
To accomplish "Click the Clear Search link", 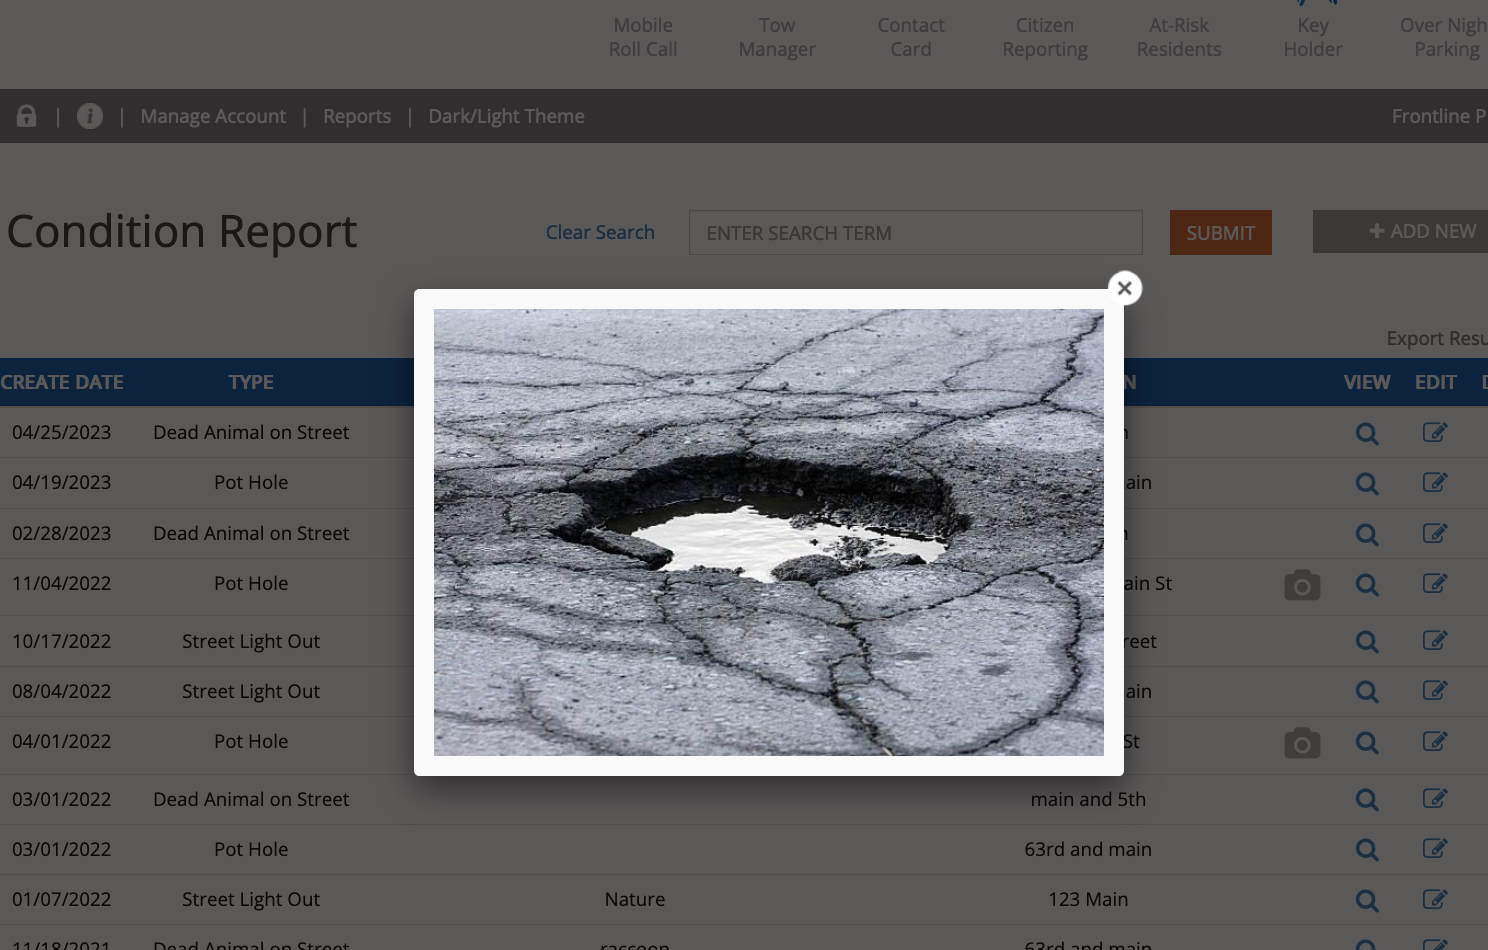I will [600, 232].
